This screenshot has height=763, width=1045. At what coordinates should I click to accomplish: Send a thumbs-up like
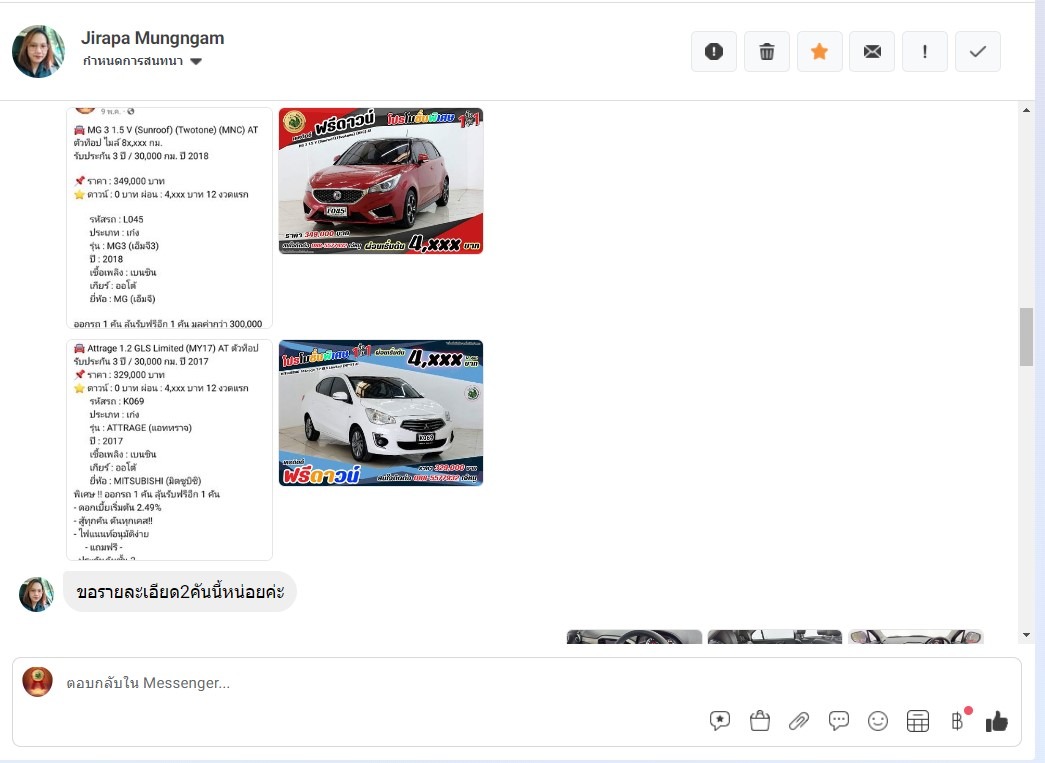pos(996,721)
